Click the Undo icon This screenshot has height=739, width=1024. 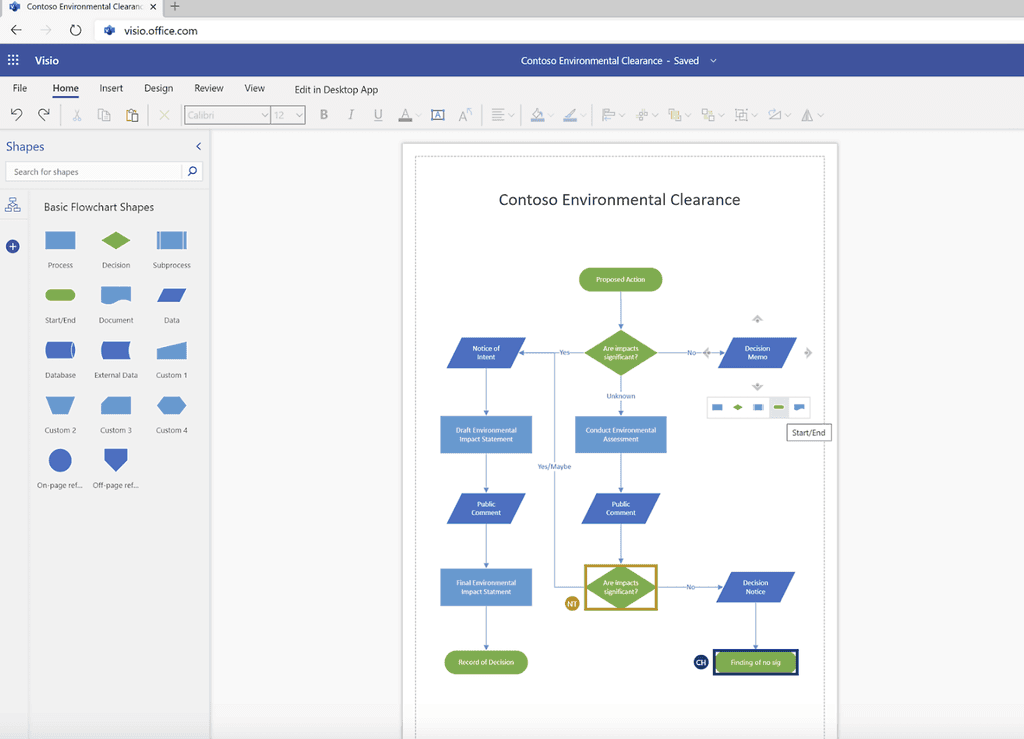tap(17, 114)
